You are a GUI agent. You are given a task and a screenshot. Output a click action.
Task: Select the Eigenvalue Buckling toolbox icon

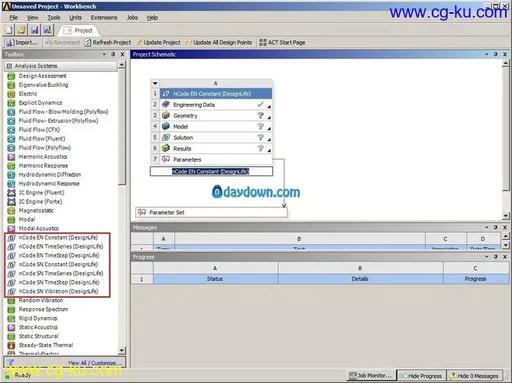click(x=11, y=85)
